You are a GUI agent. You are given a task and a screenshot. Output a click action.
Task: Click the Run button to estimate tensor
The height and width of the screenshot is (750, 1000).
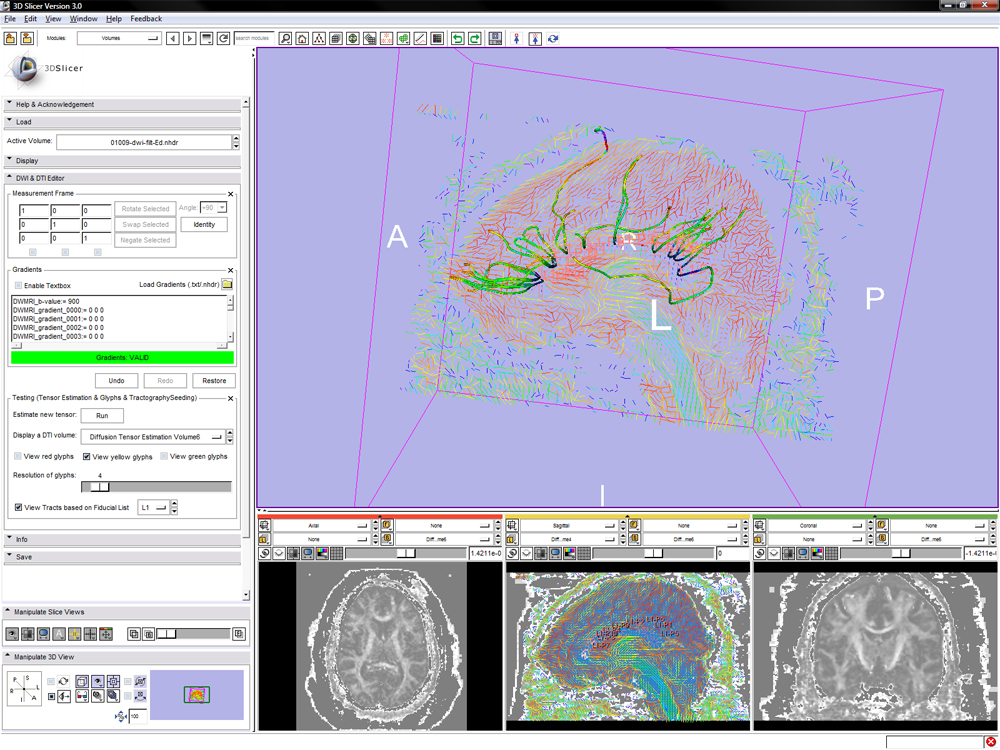102,415
